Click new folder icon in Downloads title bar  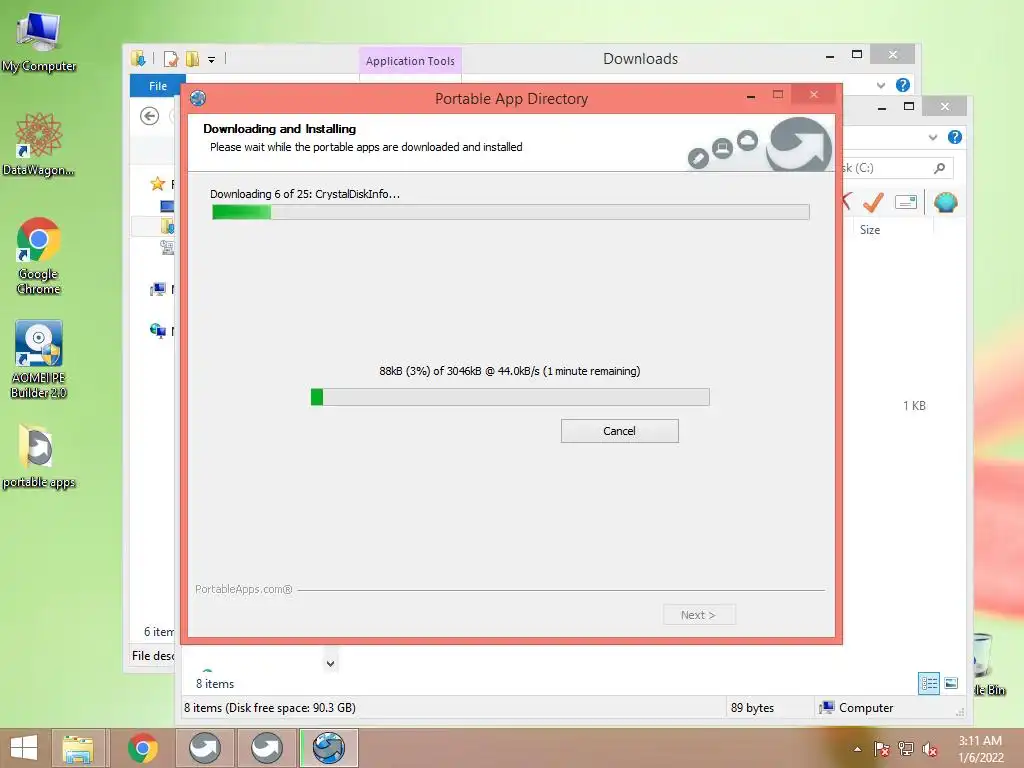coord(192,59)
